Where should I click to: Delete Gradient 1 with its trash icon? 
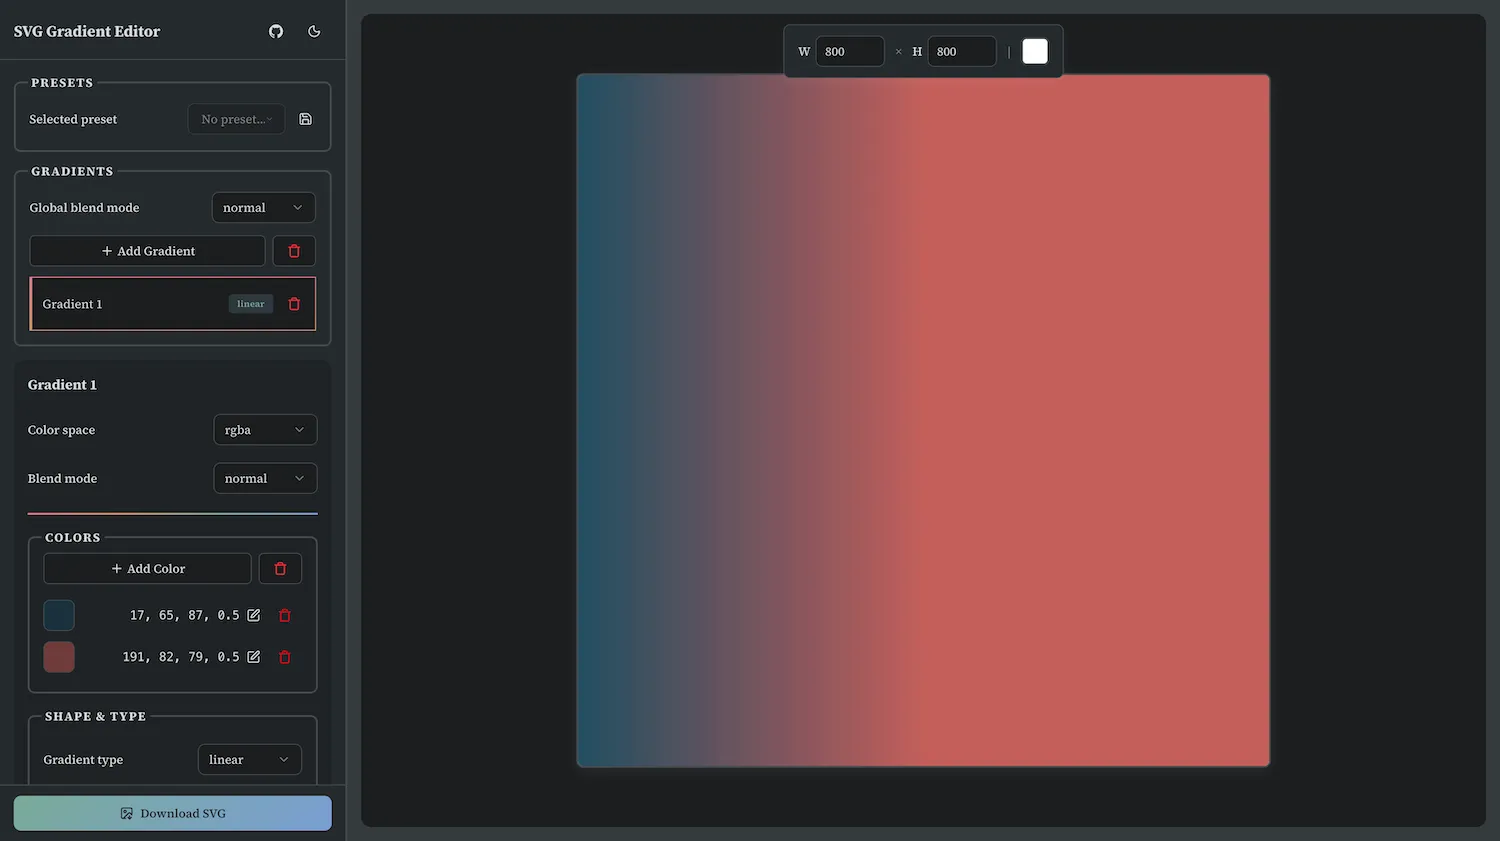click(293, 303)
